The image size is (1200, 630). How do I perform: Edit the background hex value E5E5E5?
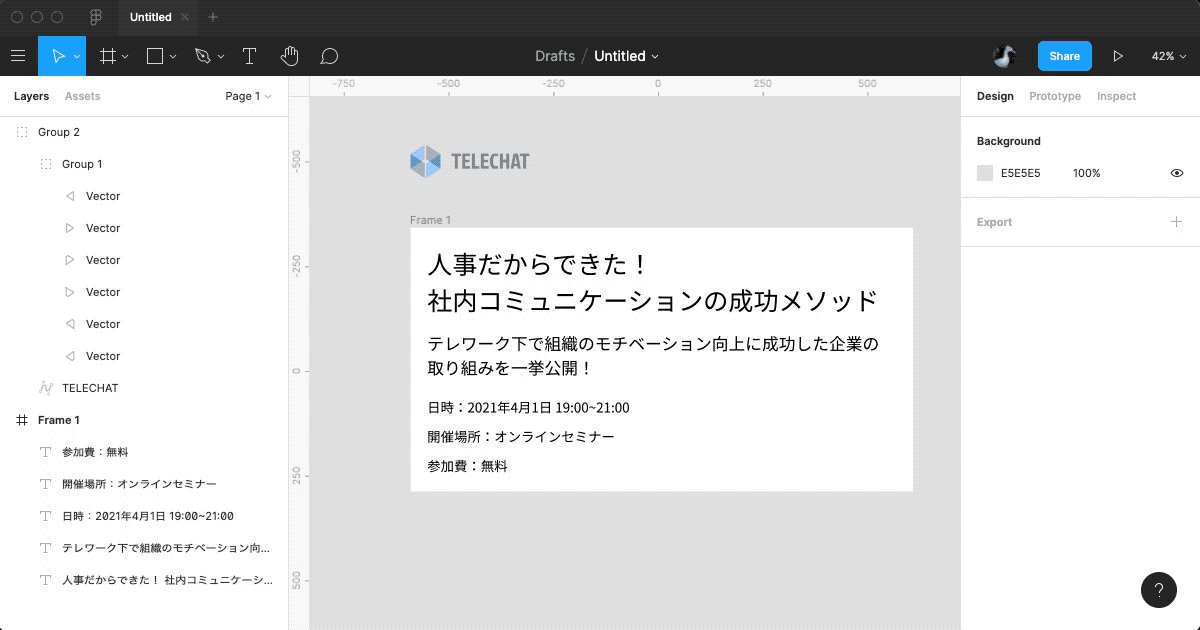pyautogui.click(x=1021, y=173)
